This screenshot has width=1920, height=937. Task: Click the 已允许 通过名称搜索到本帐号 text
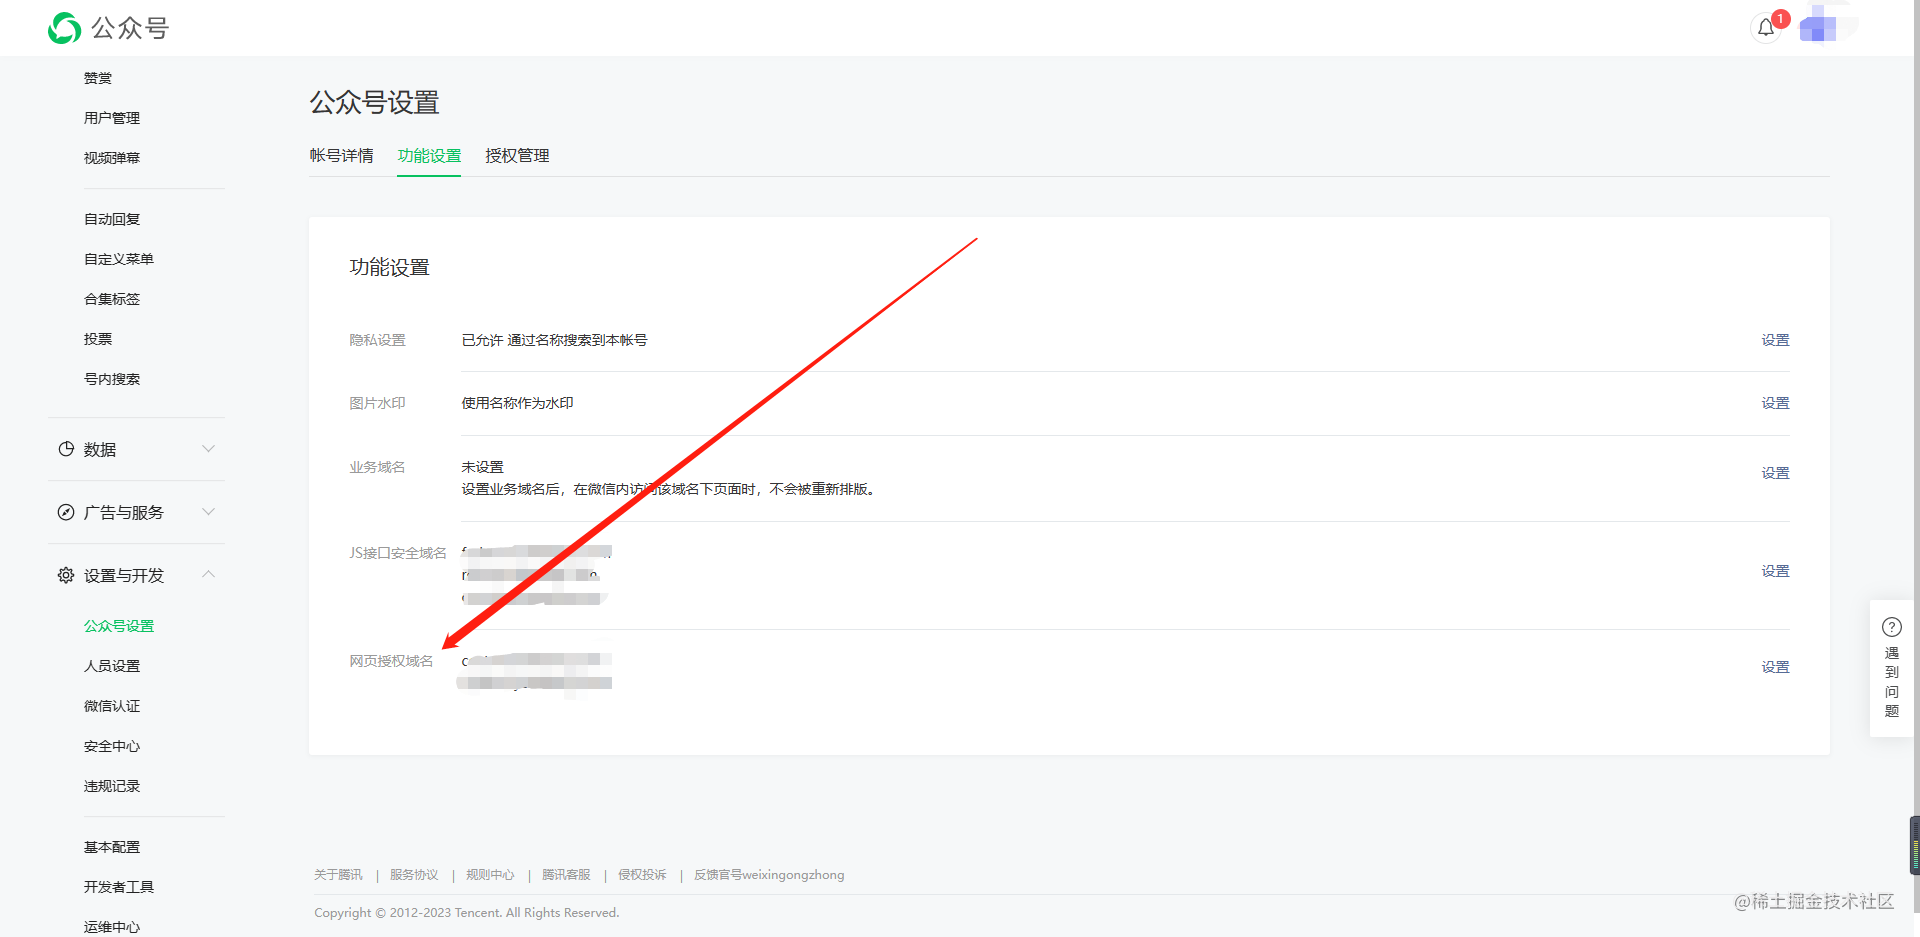[x=554, y=340]
